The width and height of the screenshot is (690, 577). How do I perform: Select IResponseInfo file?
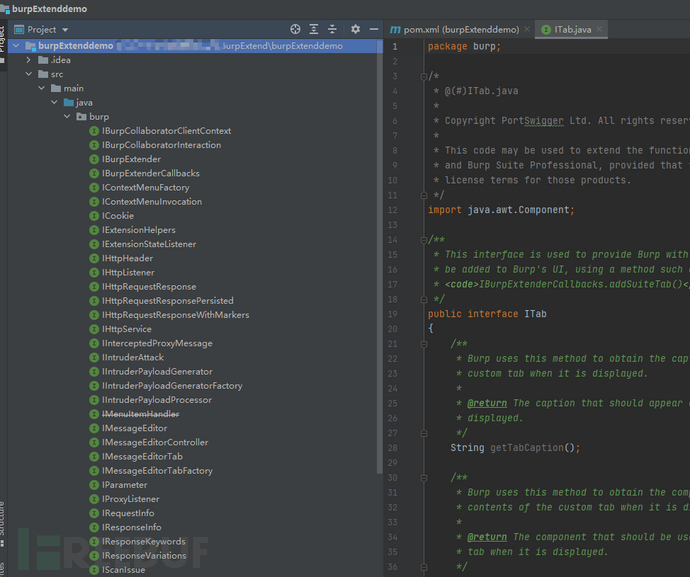coord(132,527)
